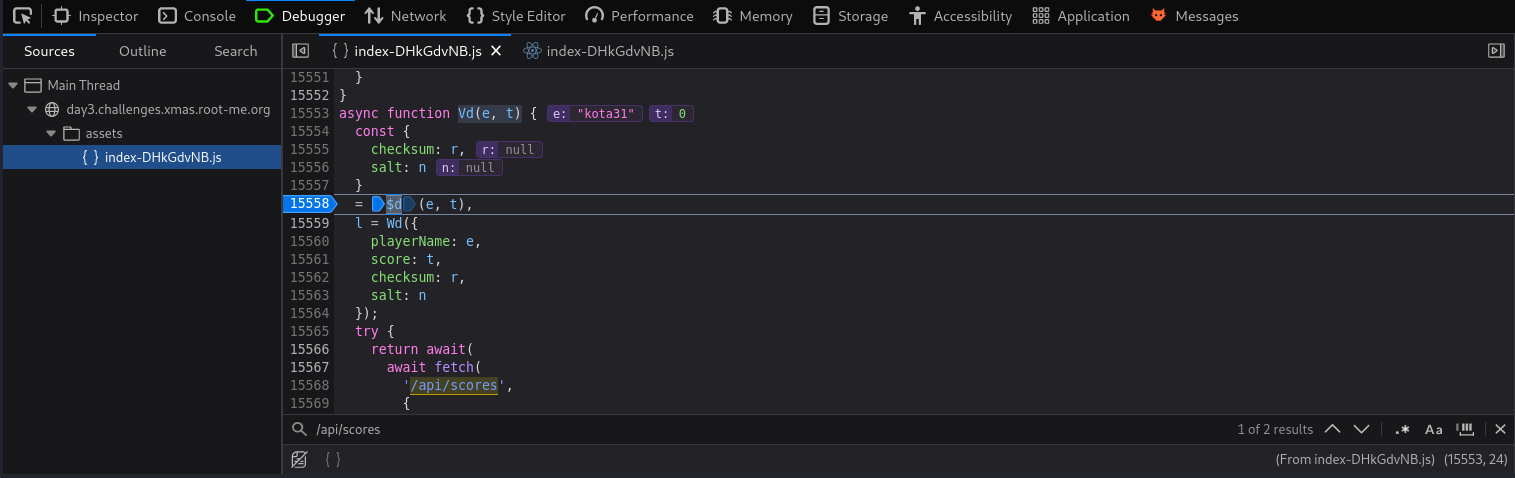Switch to the Console tab
1515x478 pixels.
click(197, 16)
